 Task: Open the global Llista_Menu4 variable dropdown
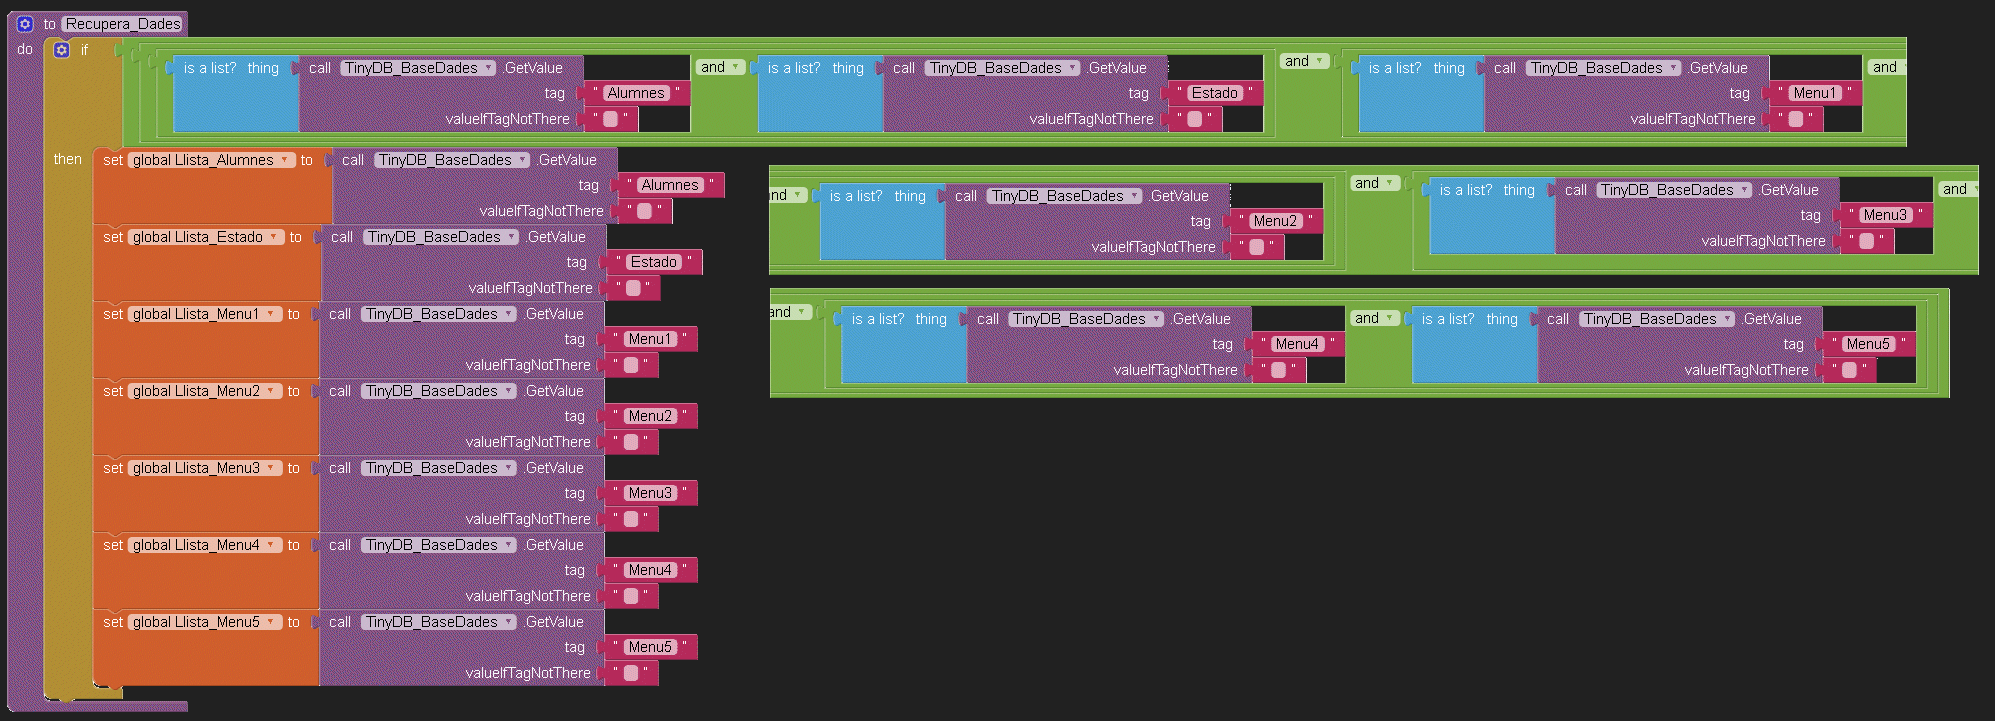(271, 545)
